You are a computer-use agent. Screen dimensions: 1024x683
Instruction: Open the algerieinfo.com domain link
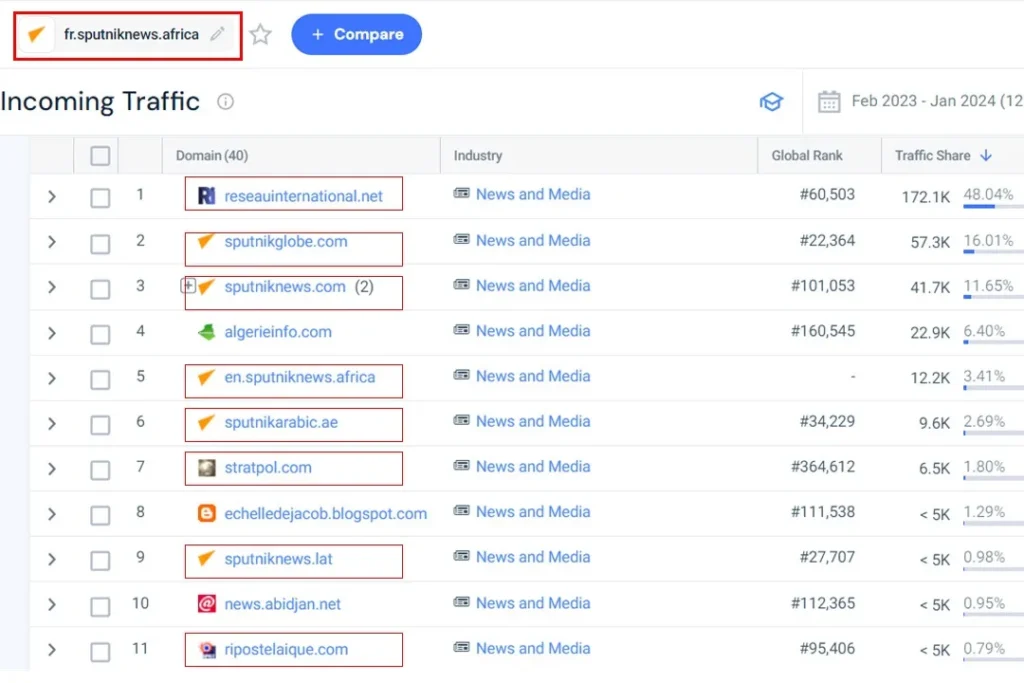[x=278, y=332]
